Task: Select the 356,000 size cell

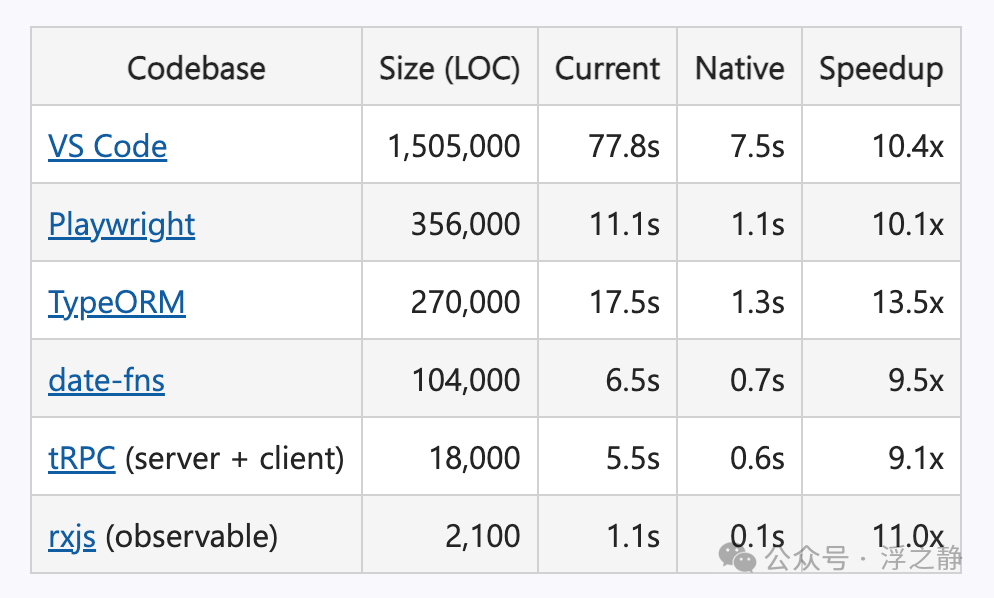Action: tap(450, 223)
